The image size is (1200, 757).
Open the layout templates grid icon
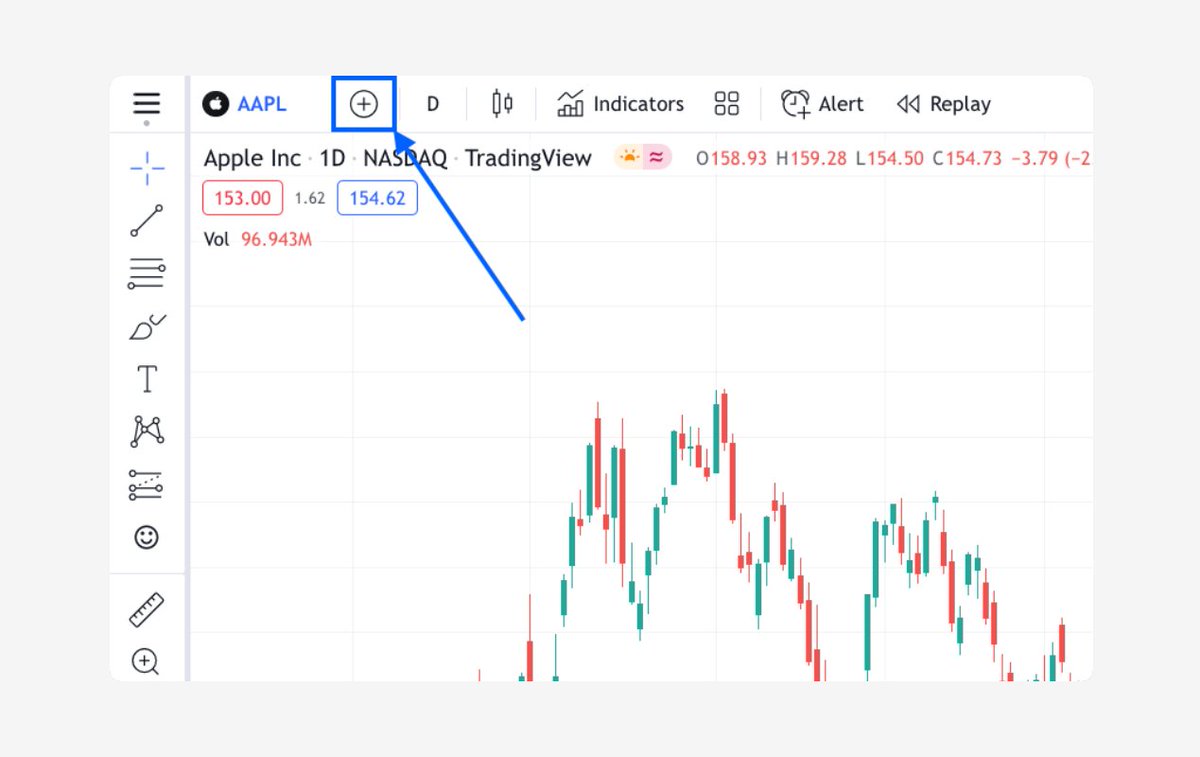(727, 104)
